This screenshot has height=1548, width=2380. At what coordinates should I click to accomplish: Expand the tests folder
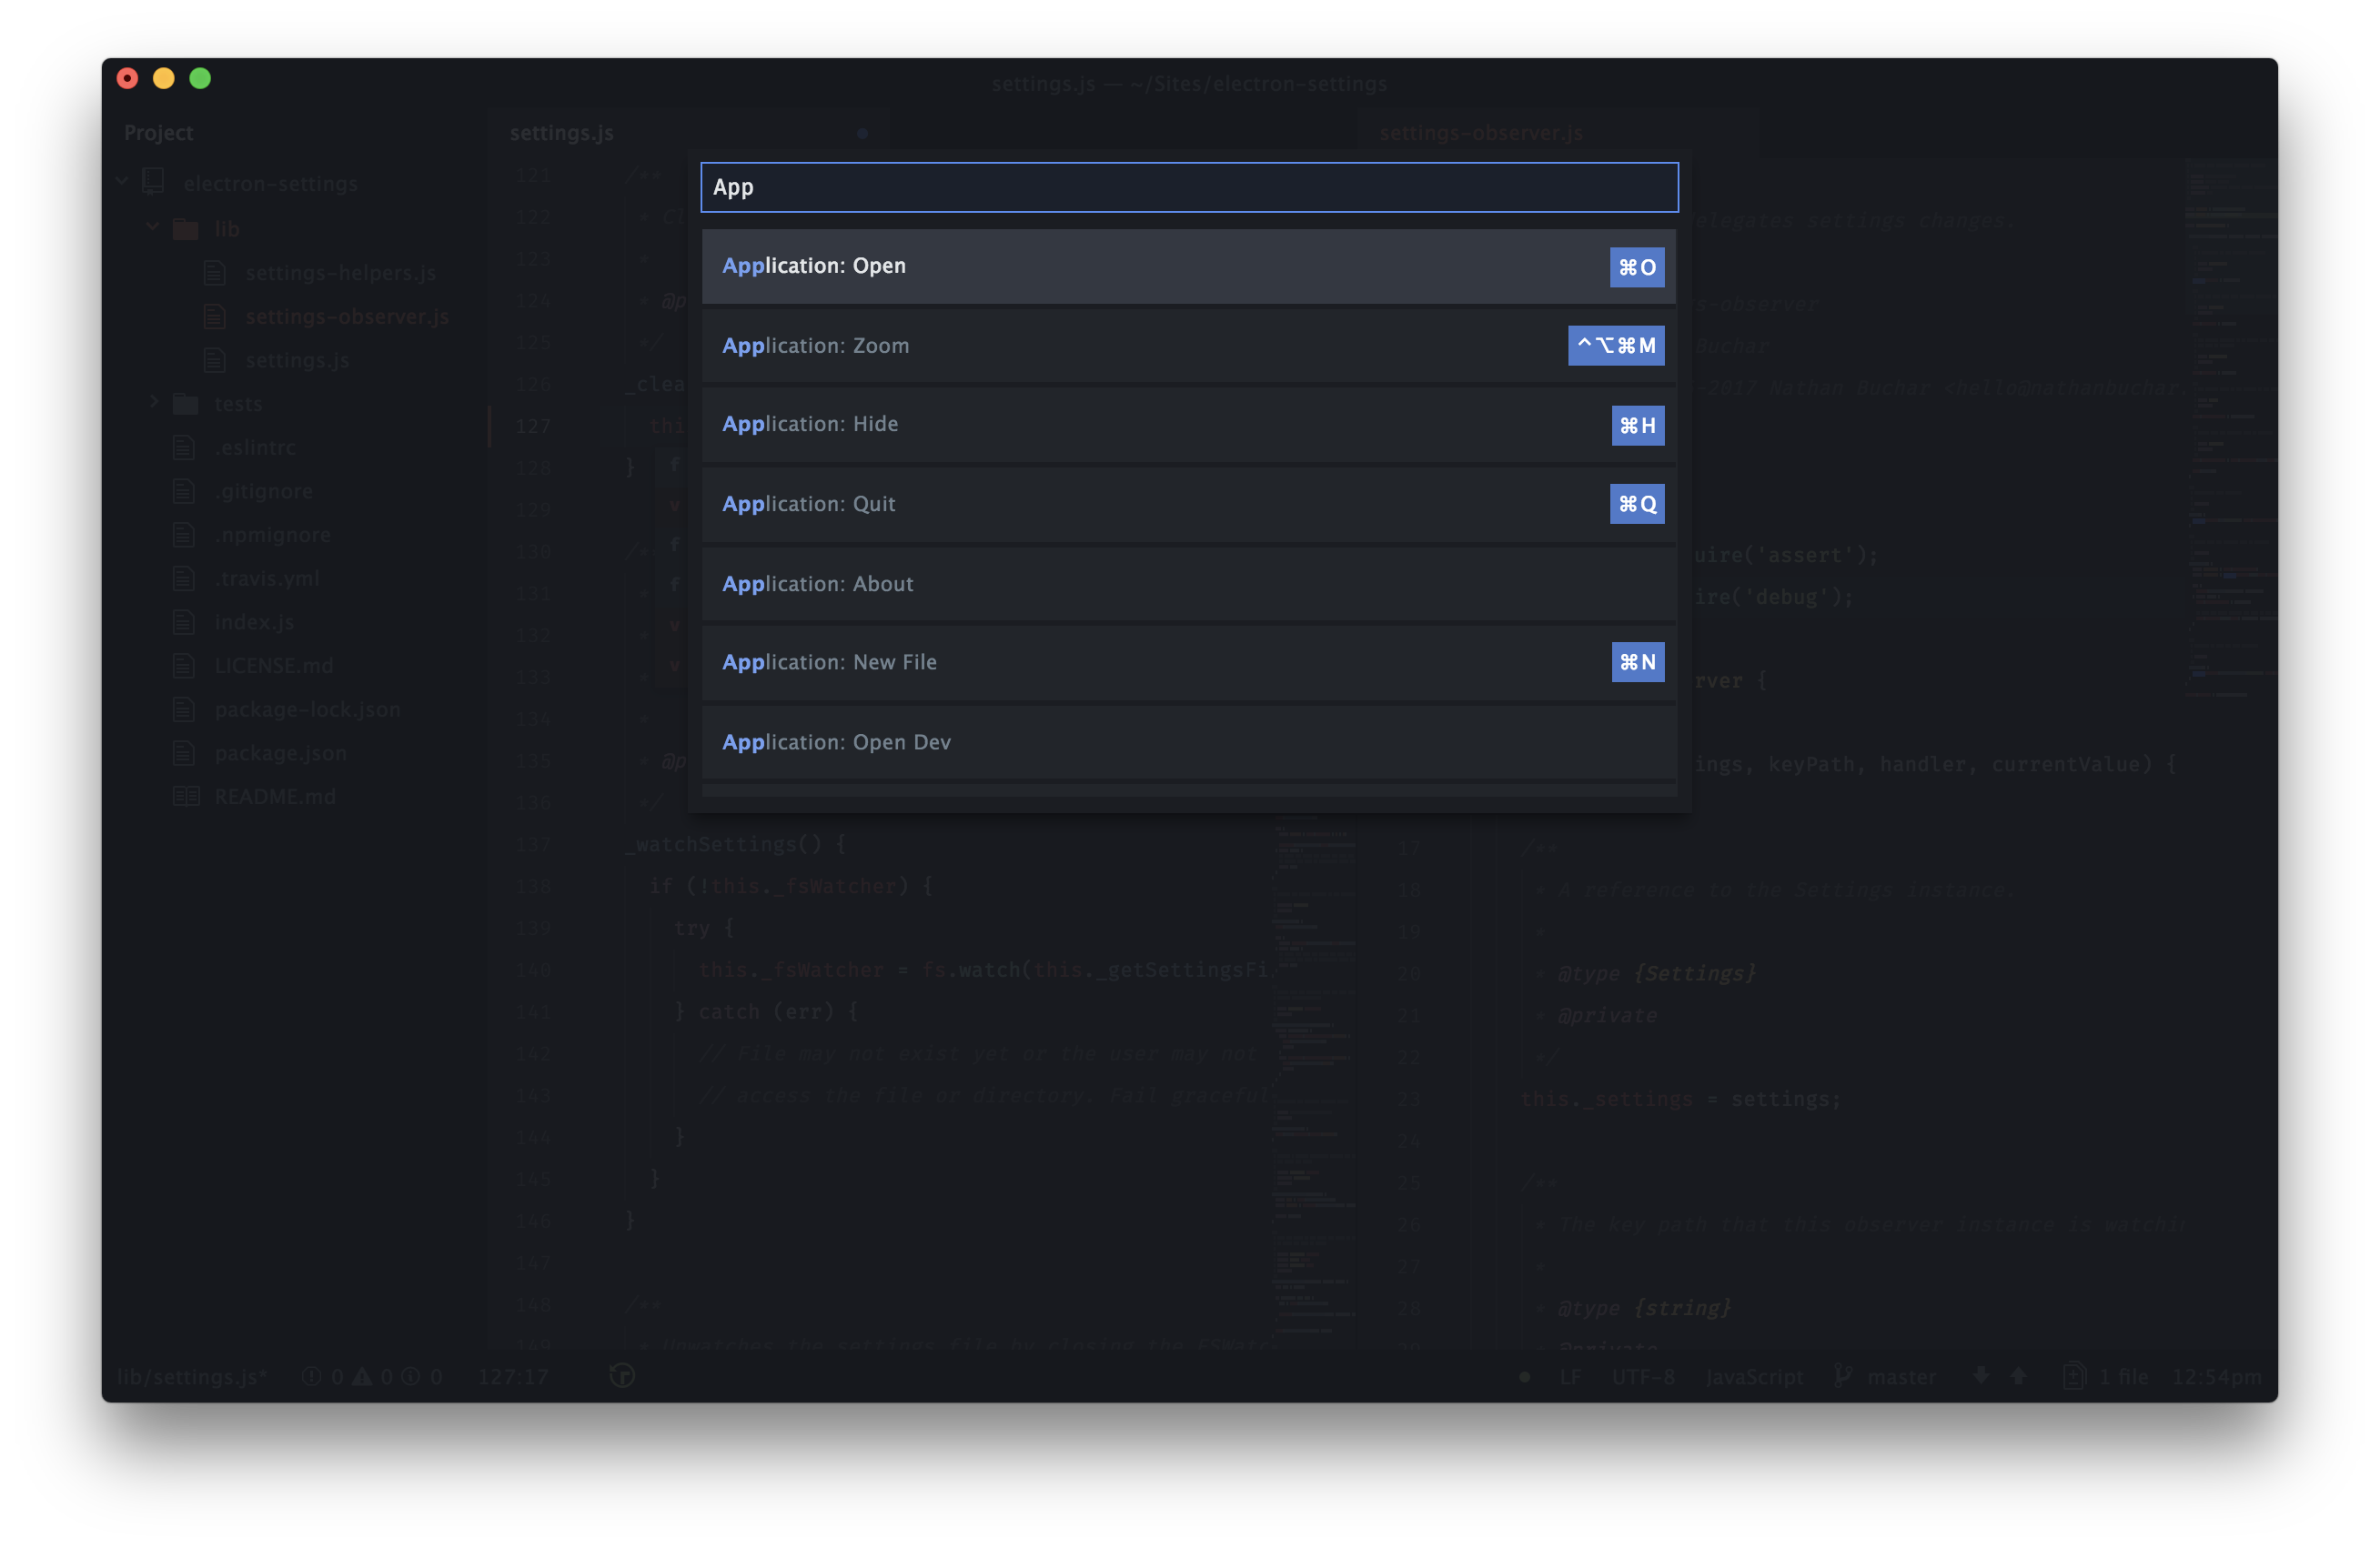click(153, 402)
